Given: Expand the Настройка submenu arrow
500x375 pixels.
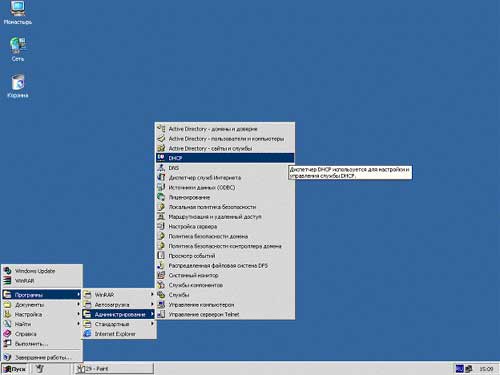Looking at the screenshot, I should pyautogui.click(x=78, y=314).
